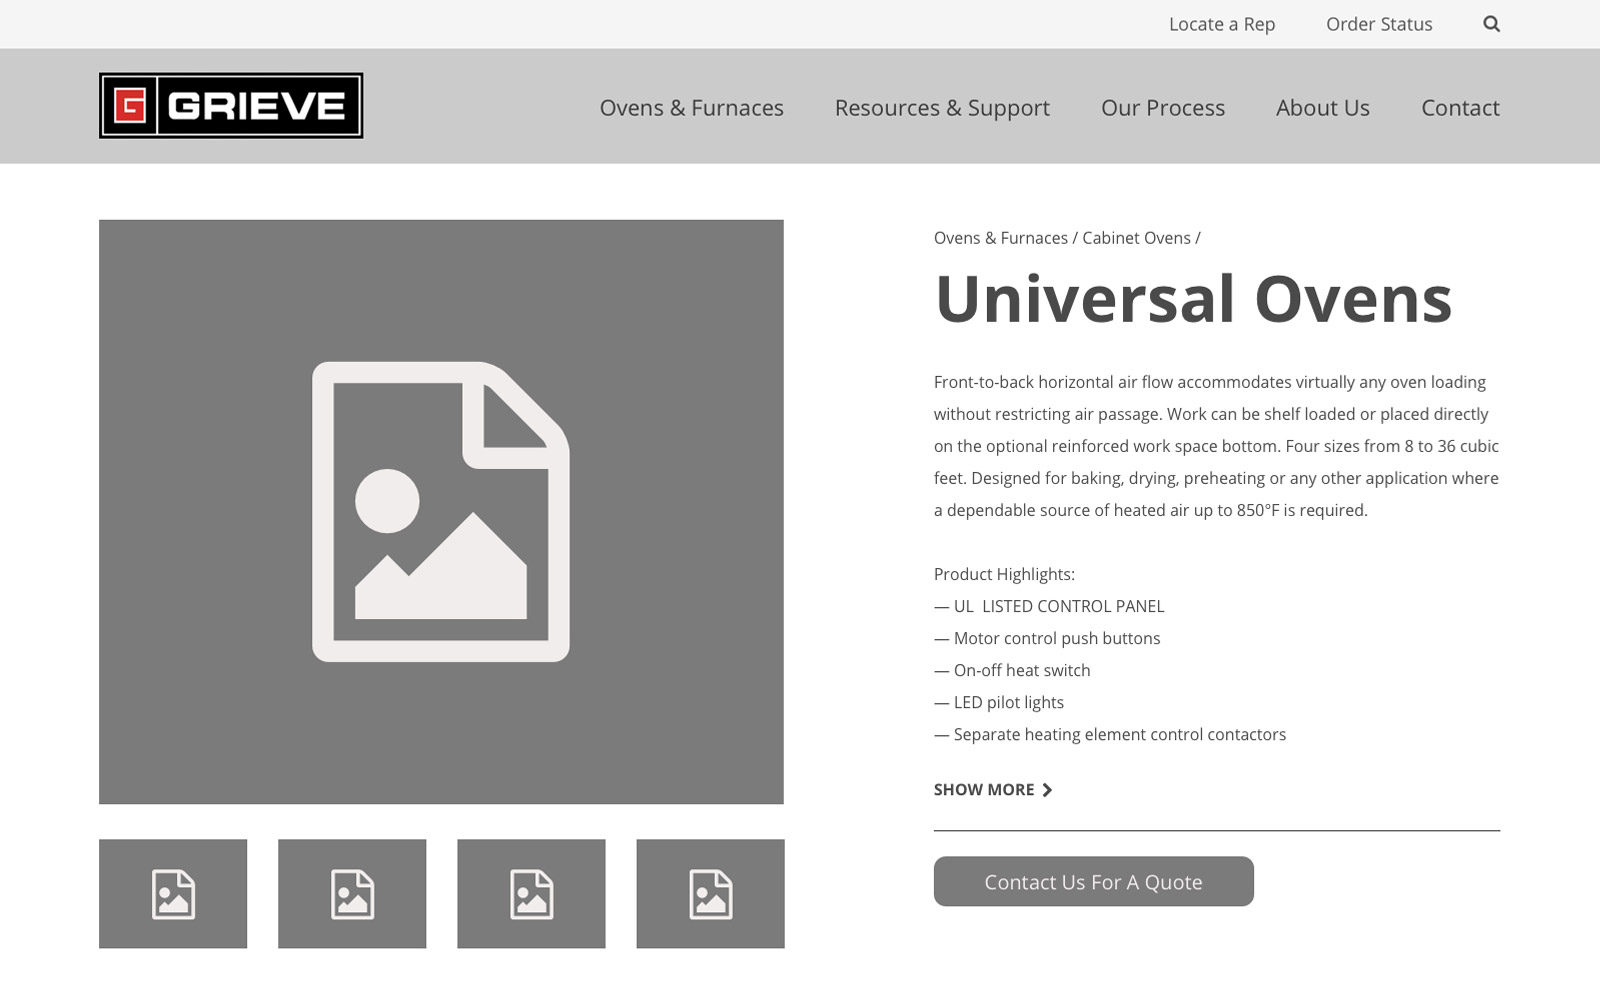
Task: Select the second product thumbnail
Action: (352, 894)
